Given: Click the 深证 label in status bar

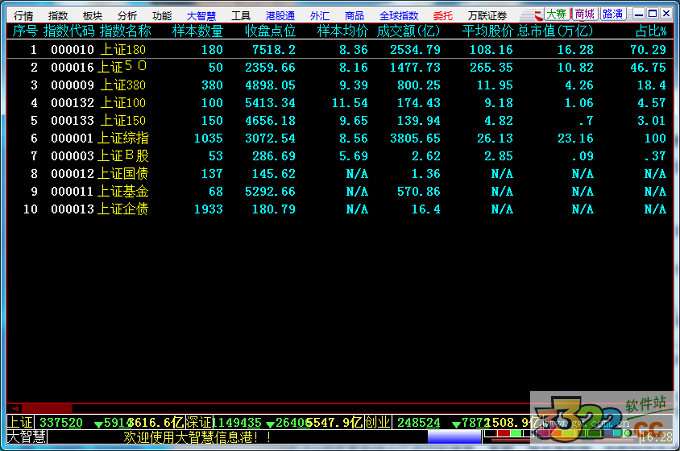Looking at the screenshot, I should pyautogui.click(x=198, y=422).
